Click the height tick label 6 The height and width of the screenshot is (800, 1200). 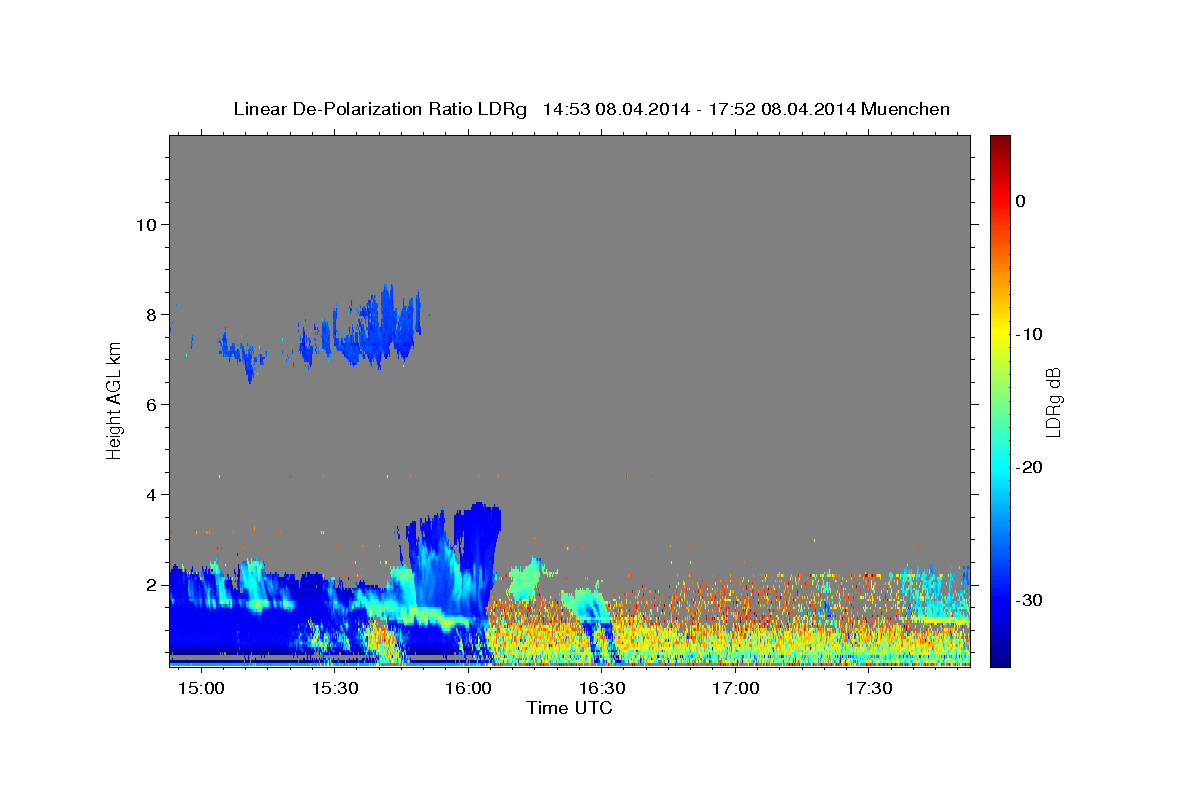coord(151,404)
